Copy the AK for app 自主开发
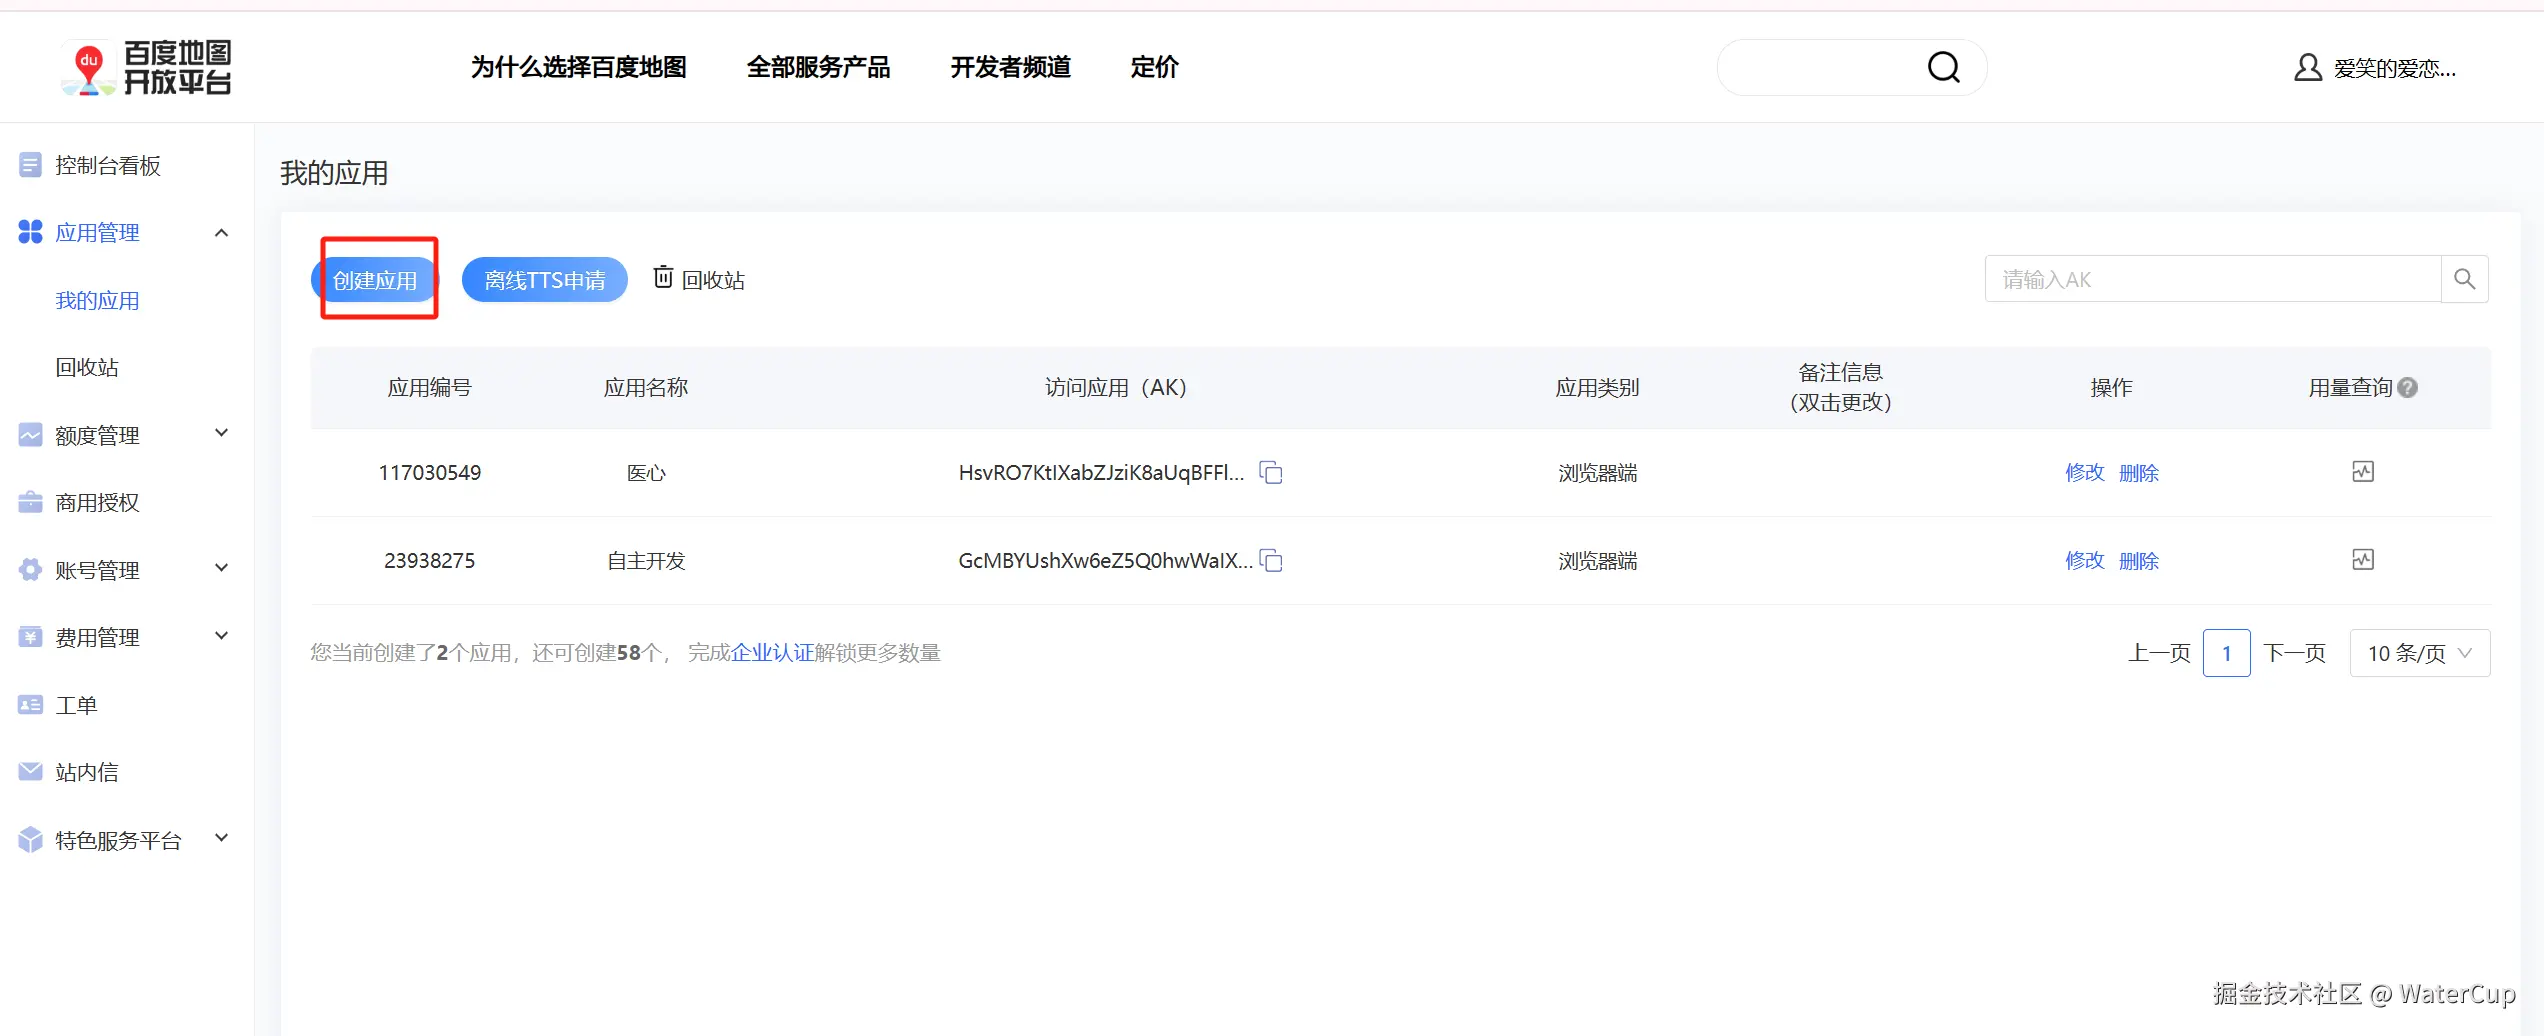2544x1036 pixels. pos(1271,560)
